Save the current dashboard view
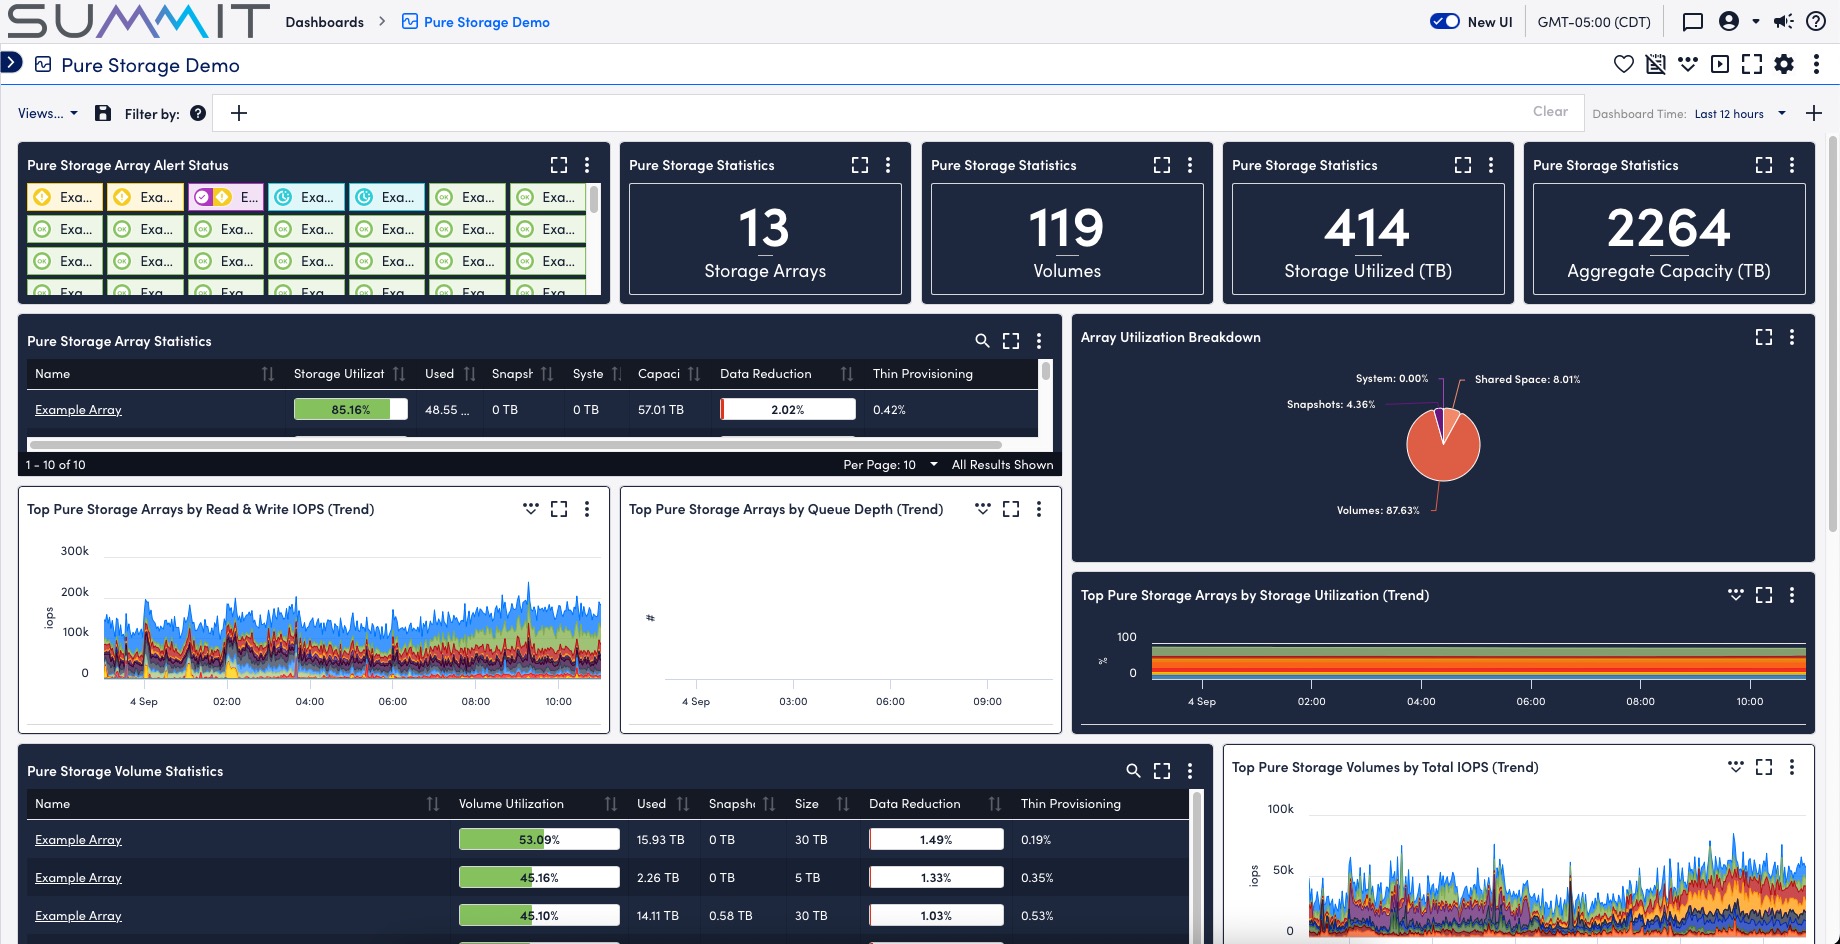This screenshot has width=1840, height=944. coord(103,113)
